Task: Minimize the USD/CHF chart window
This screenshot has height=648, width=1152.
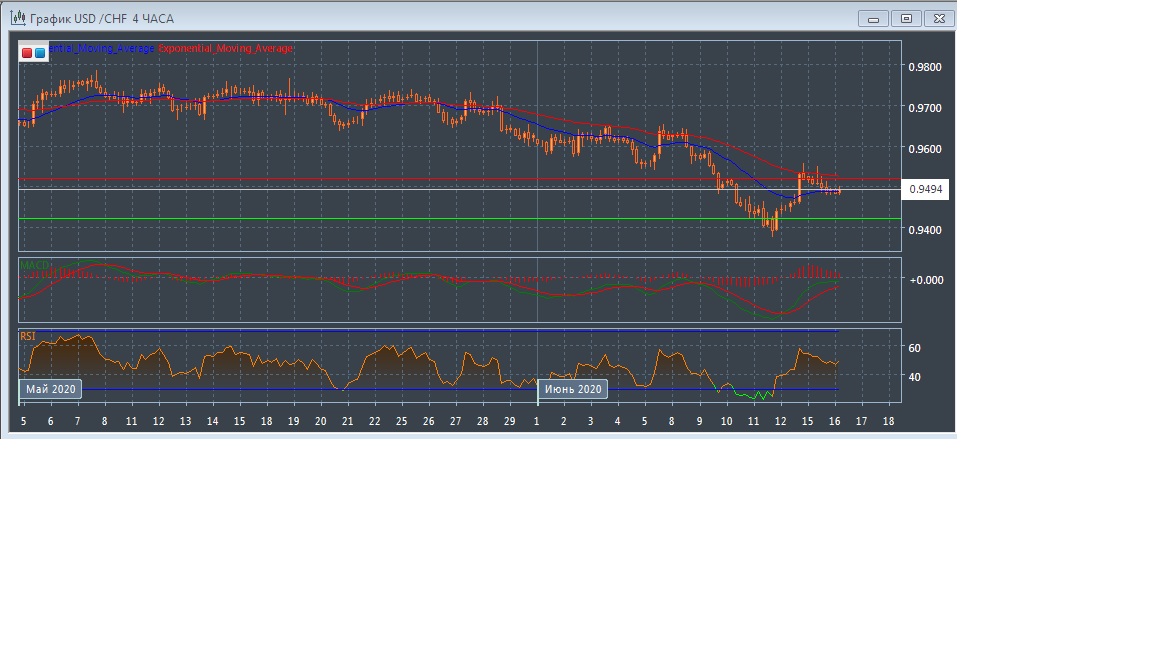Action: click(874, 18)
